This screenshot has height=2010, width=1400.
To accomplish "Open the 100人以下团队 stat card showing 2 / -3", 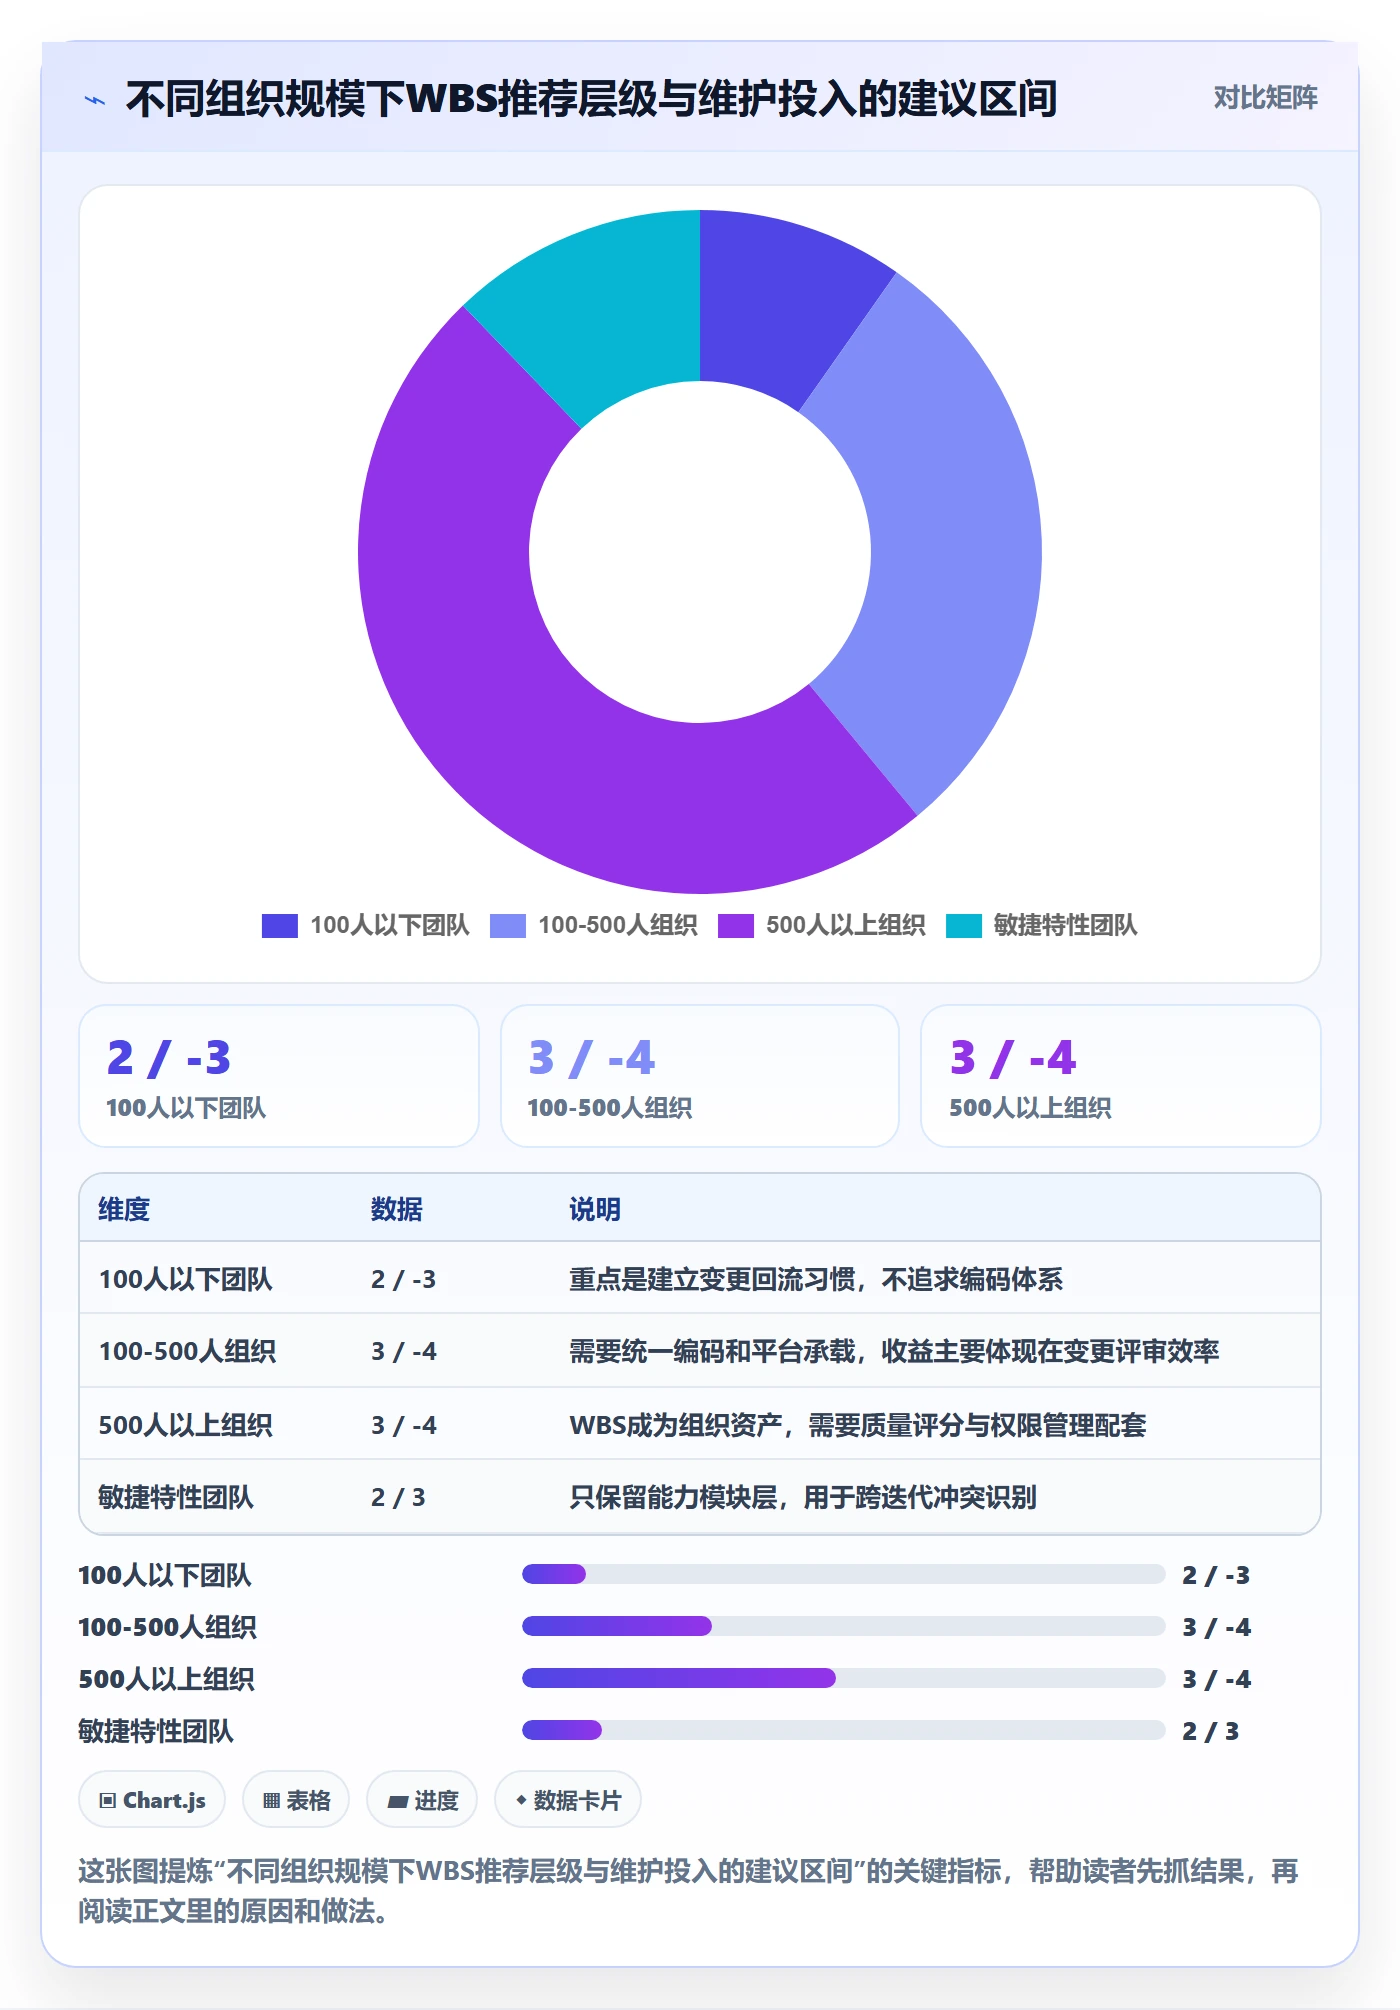I will pos(279,1076).
